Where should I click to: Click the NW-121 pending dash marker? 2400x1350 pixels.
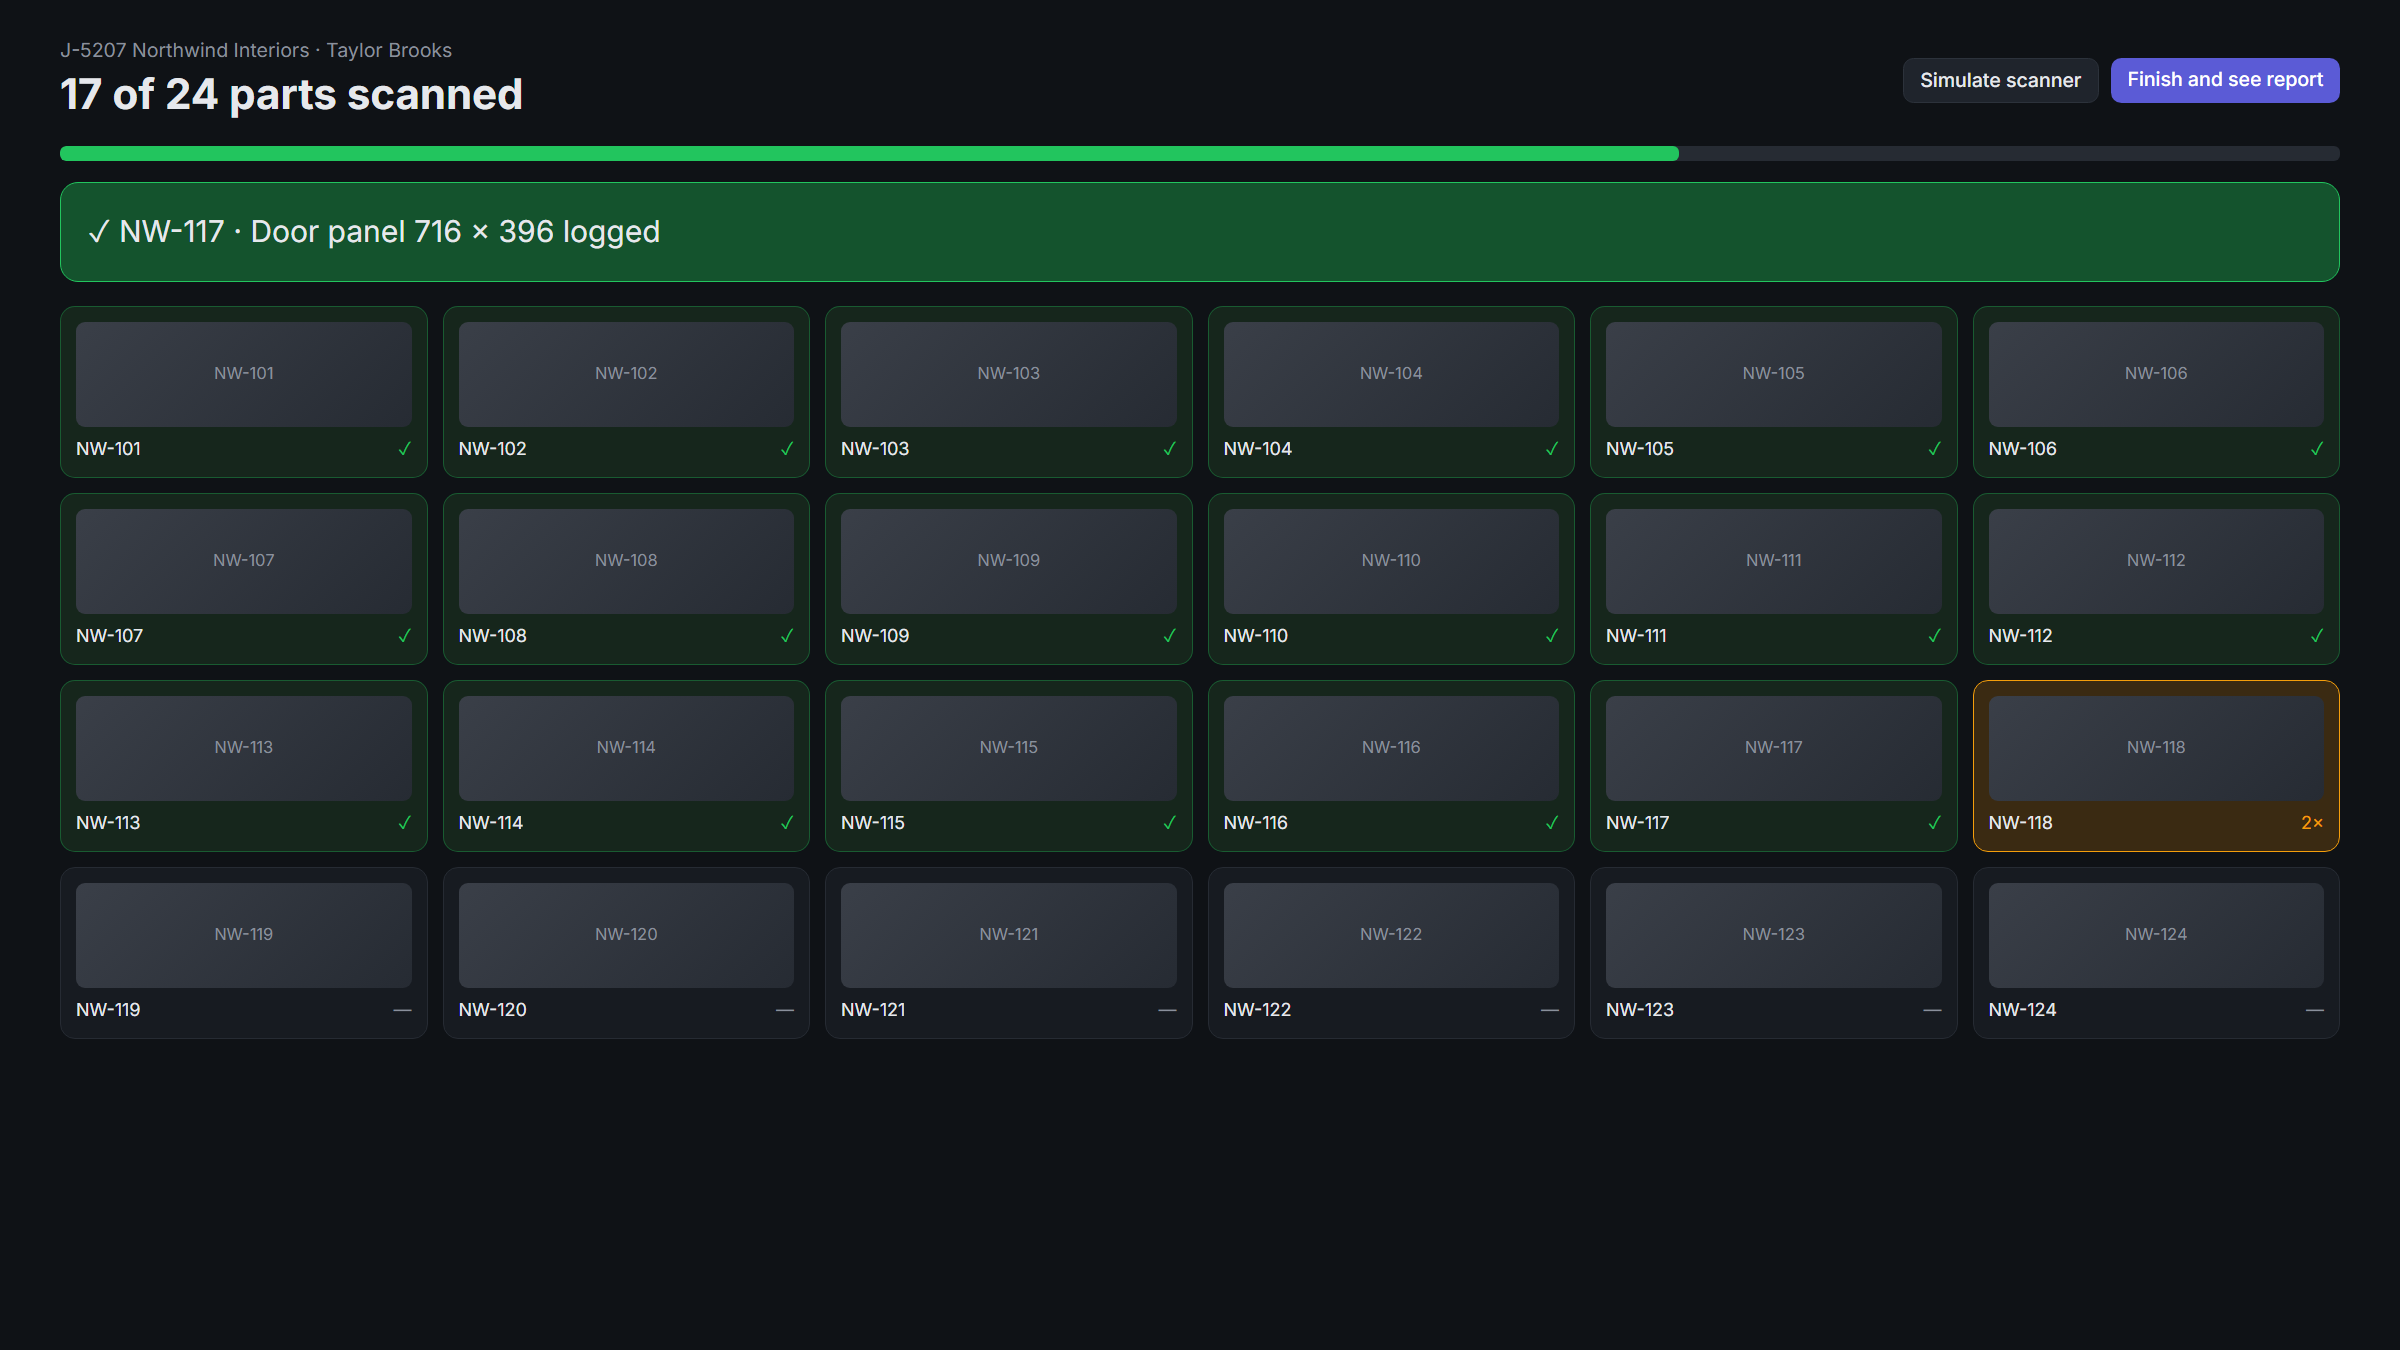[x=1167, y=1010]
